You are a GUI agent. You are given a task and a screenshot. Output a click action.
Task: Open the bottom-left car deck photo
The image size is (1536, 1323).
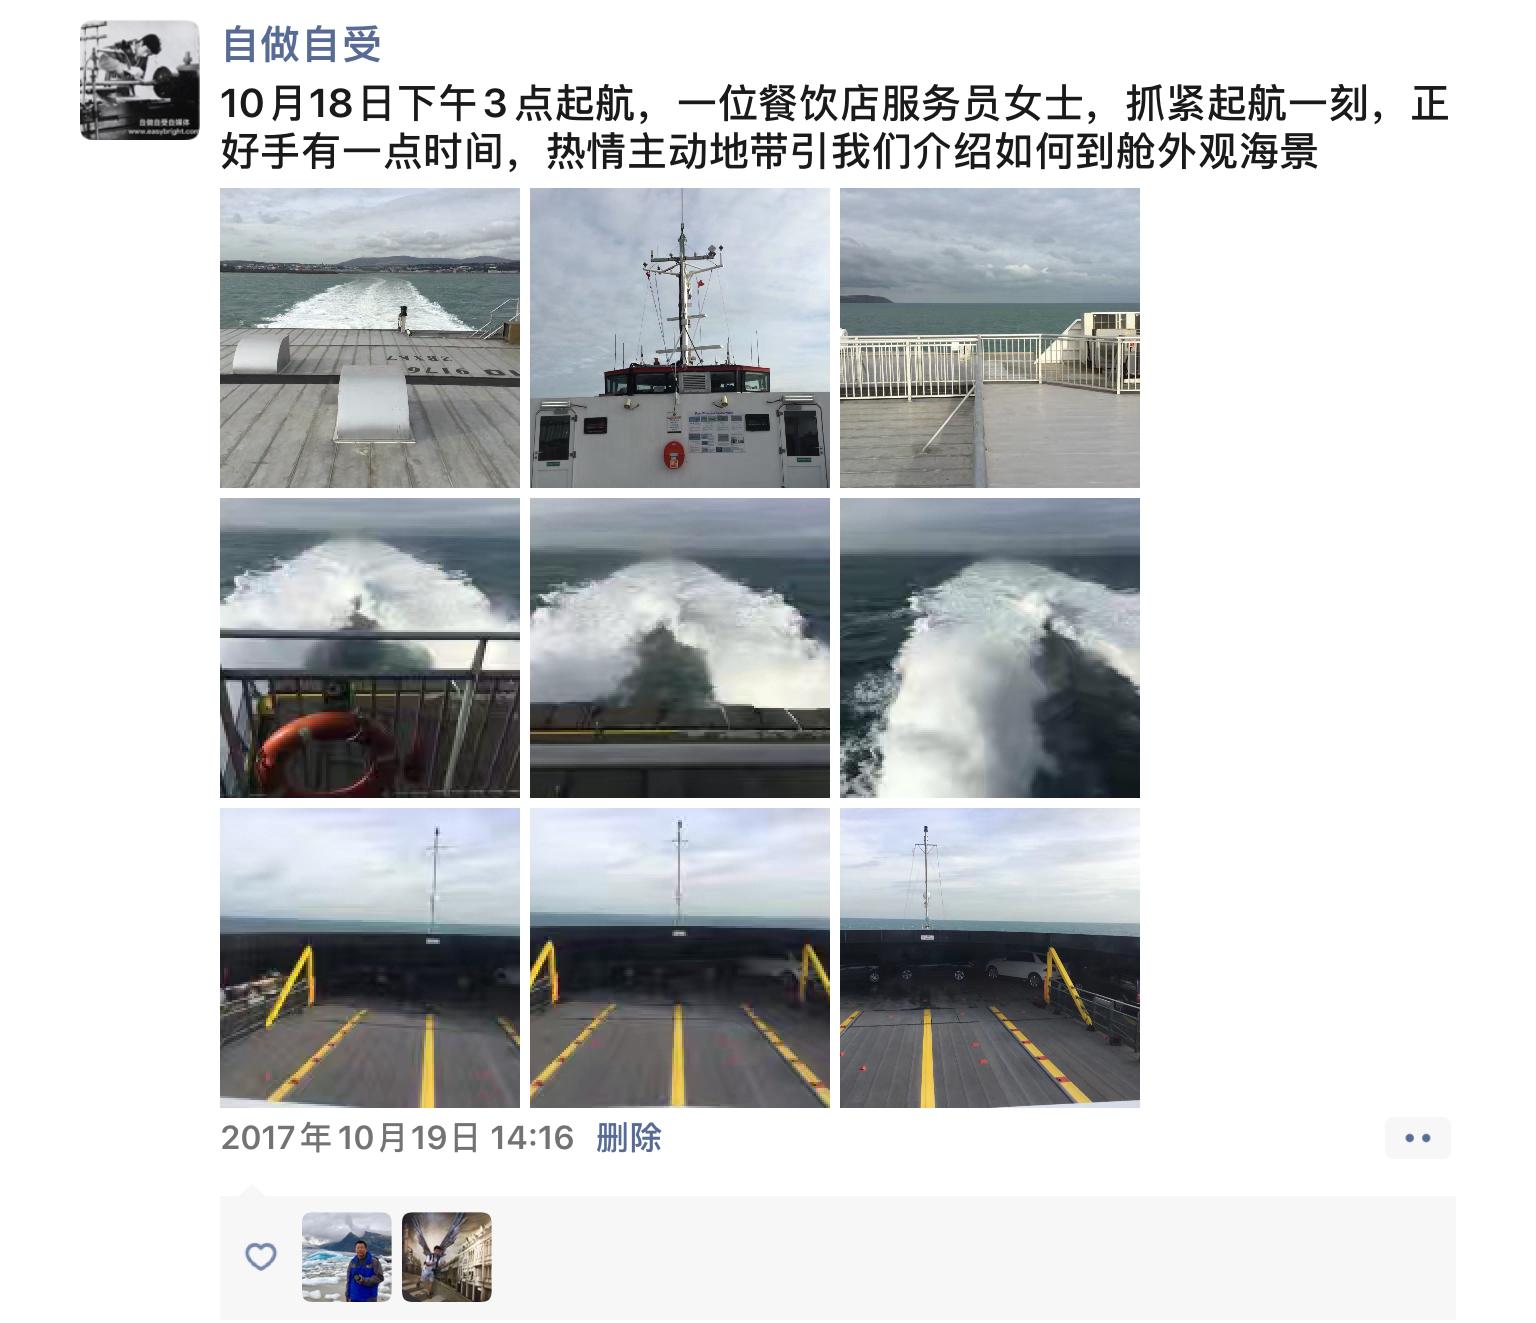370,958
